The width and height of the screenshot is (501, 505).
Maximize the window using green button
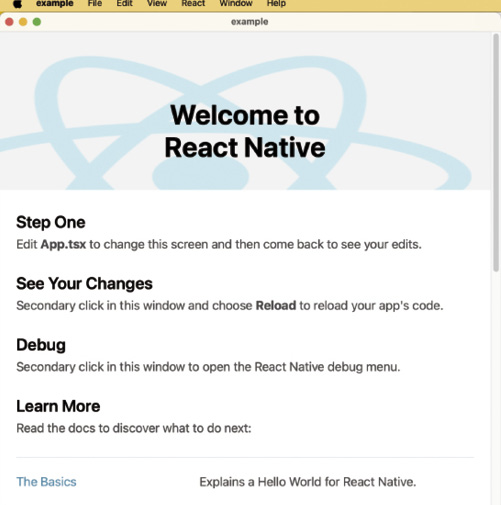click(x=37, y=22)
